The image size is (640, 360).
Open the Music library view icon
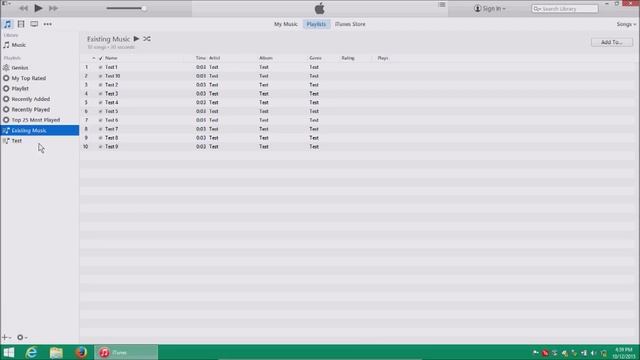[8, 24]
